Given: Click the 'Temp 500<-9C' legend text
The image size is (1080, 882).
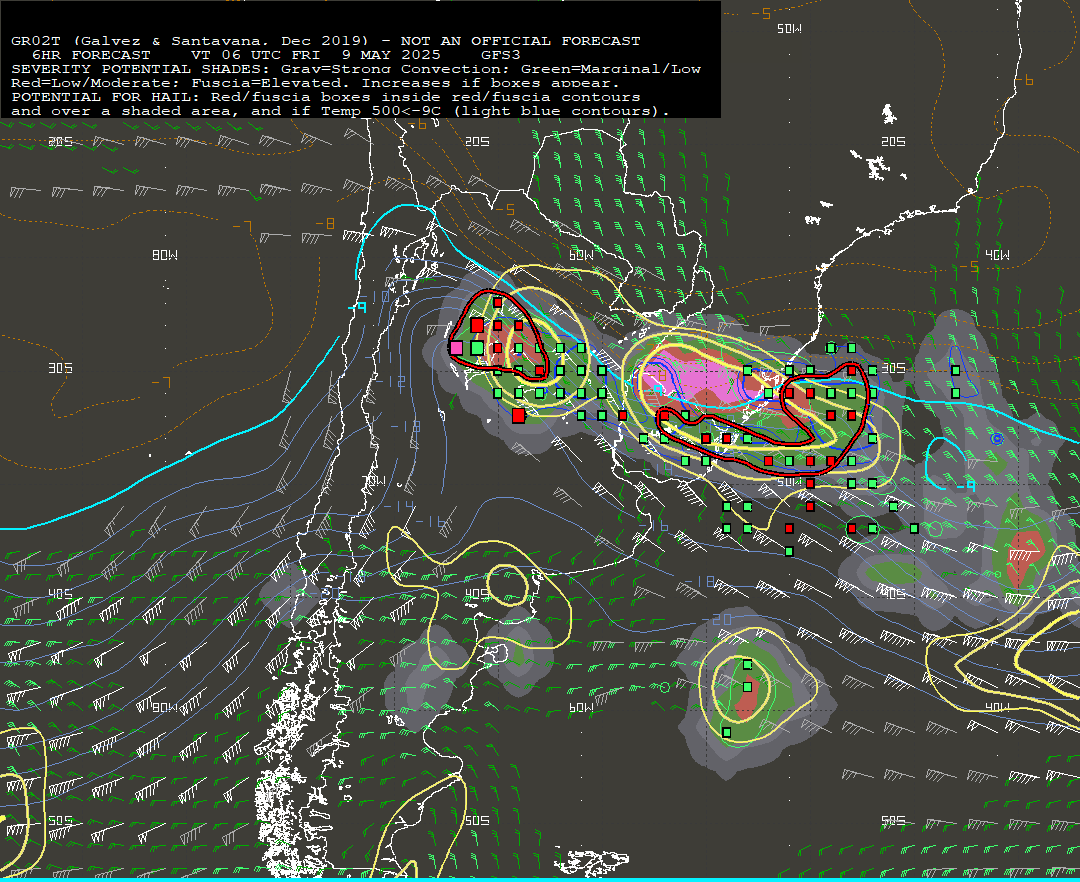Looking at the screenshot, I should (x=381, y=111).
